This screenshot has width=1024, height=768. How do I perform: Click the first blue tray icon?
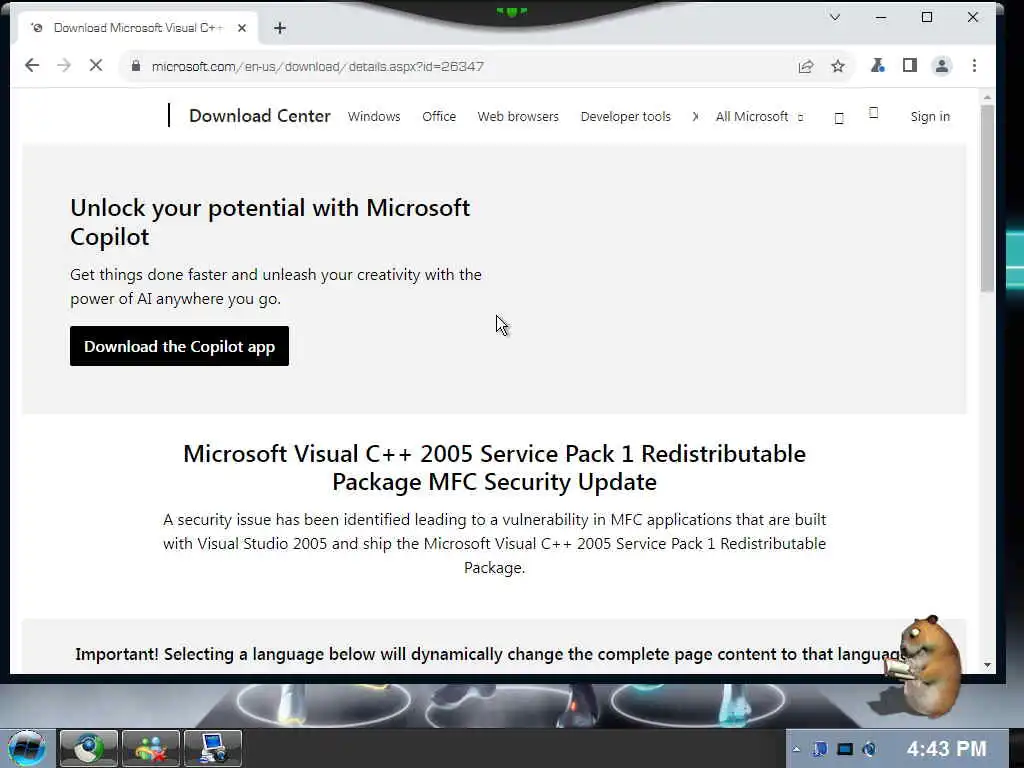click(x=820, y=749)
